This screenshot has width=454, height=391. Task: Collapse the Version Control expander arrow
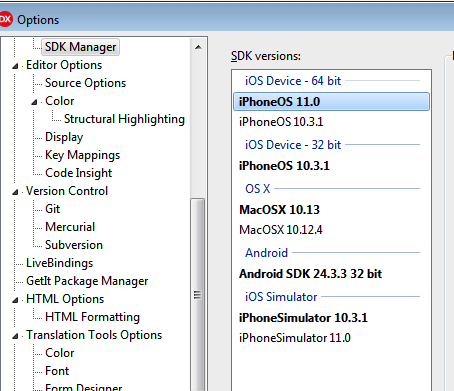tap(15, 192)
